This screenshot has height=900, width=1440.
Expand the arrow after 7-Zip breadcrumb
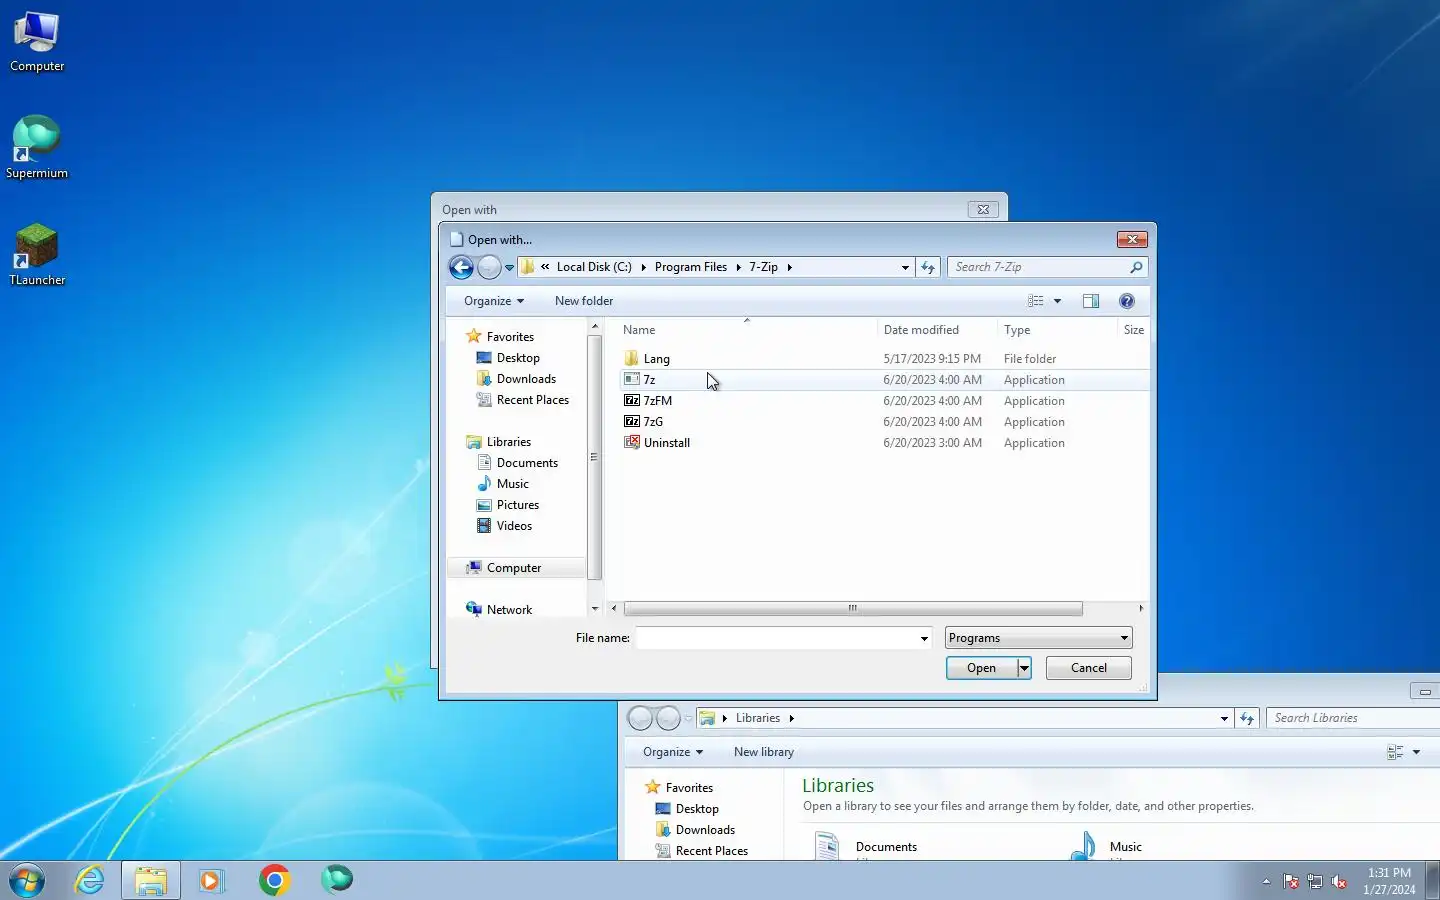[x=789, y=267]
